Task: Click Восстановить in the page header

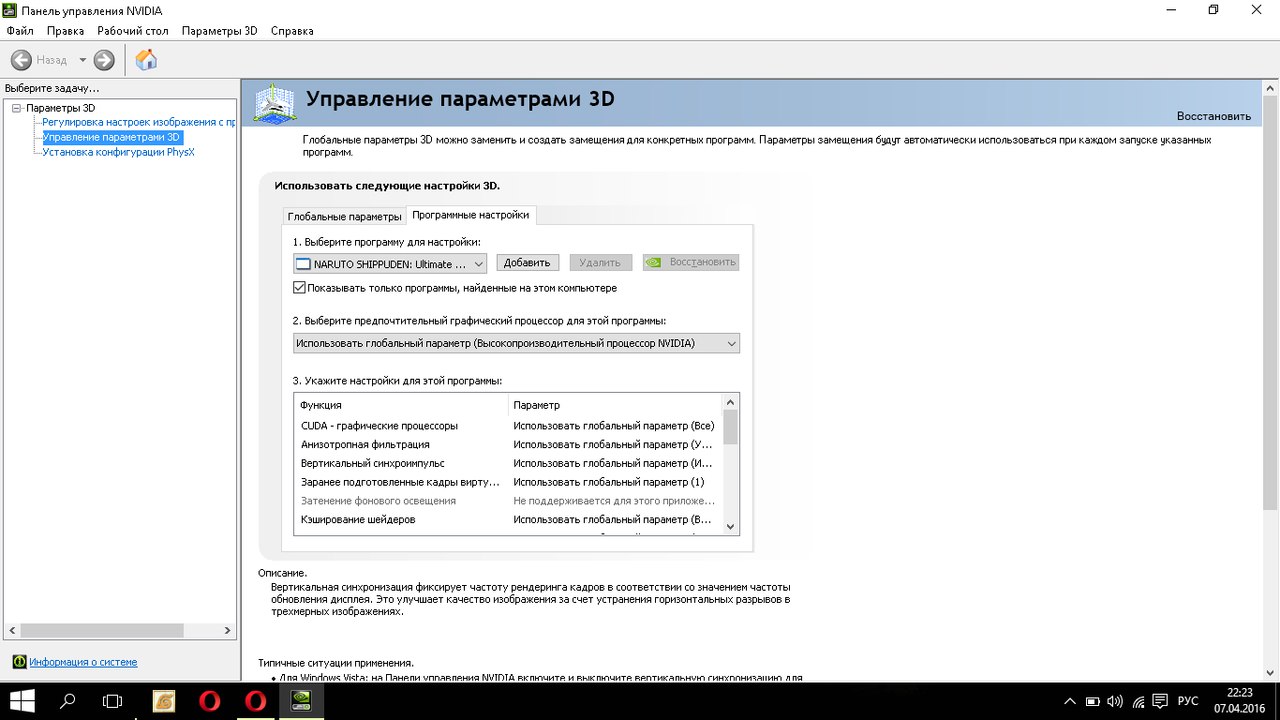Action: [x=1213, y=116]
